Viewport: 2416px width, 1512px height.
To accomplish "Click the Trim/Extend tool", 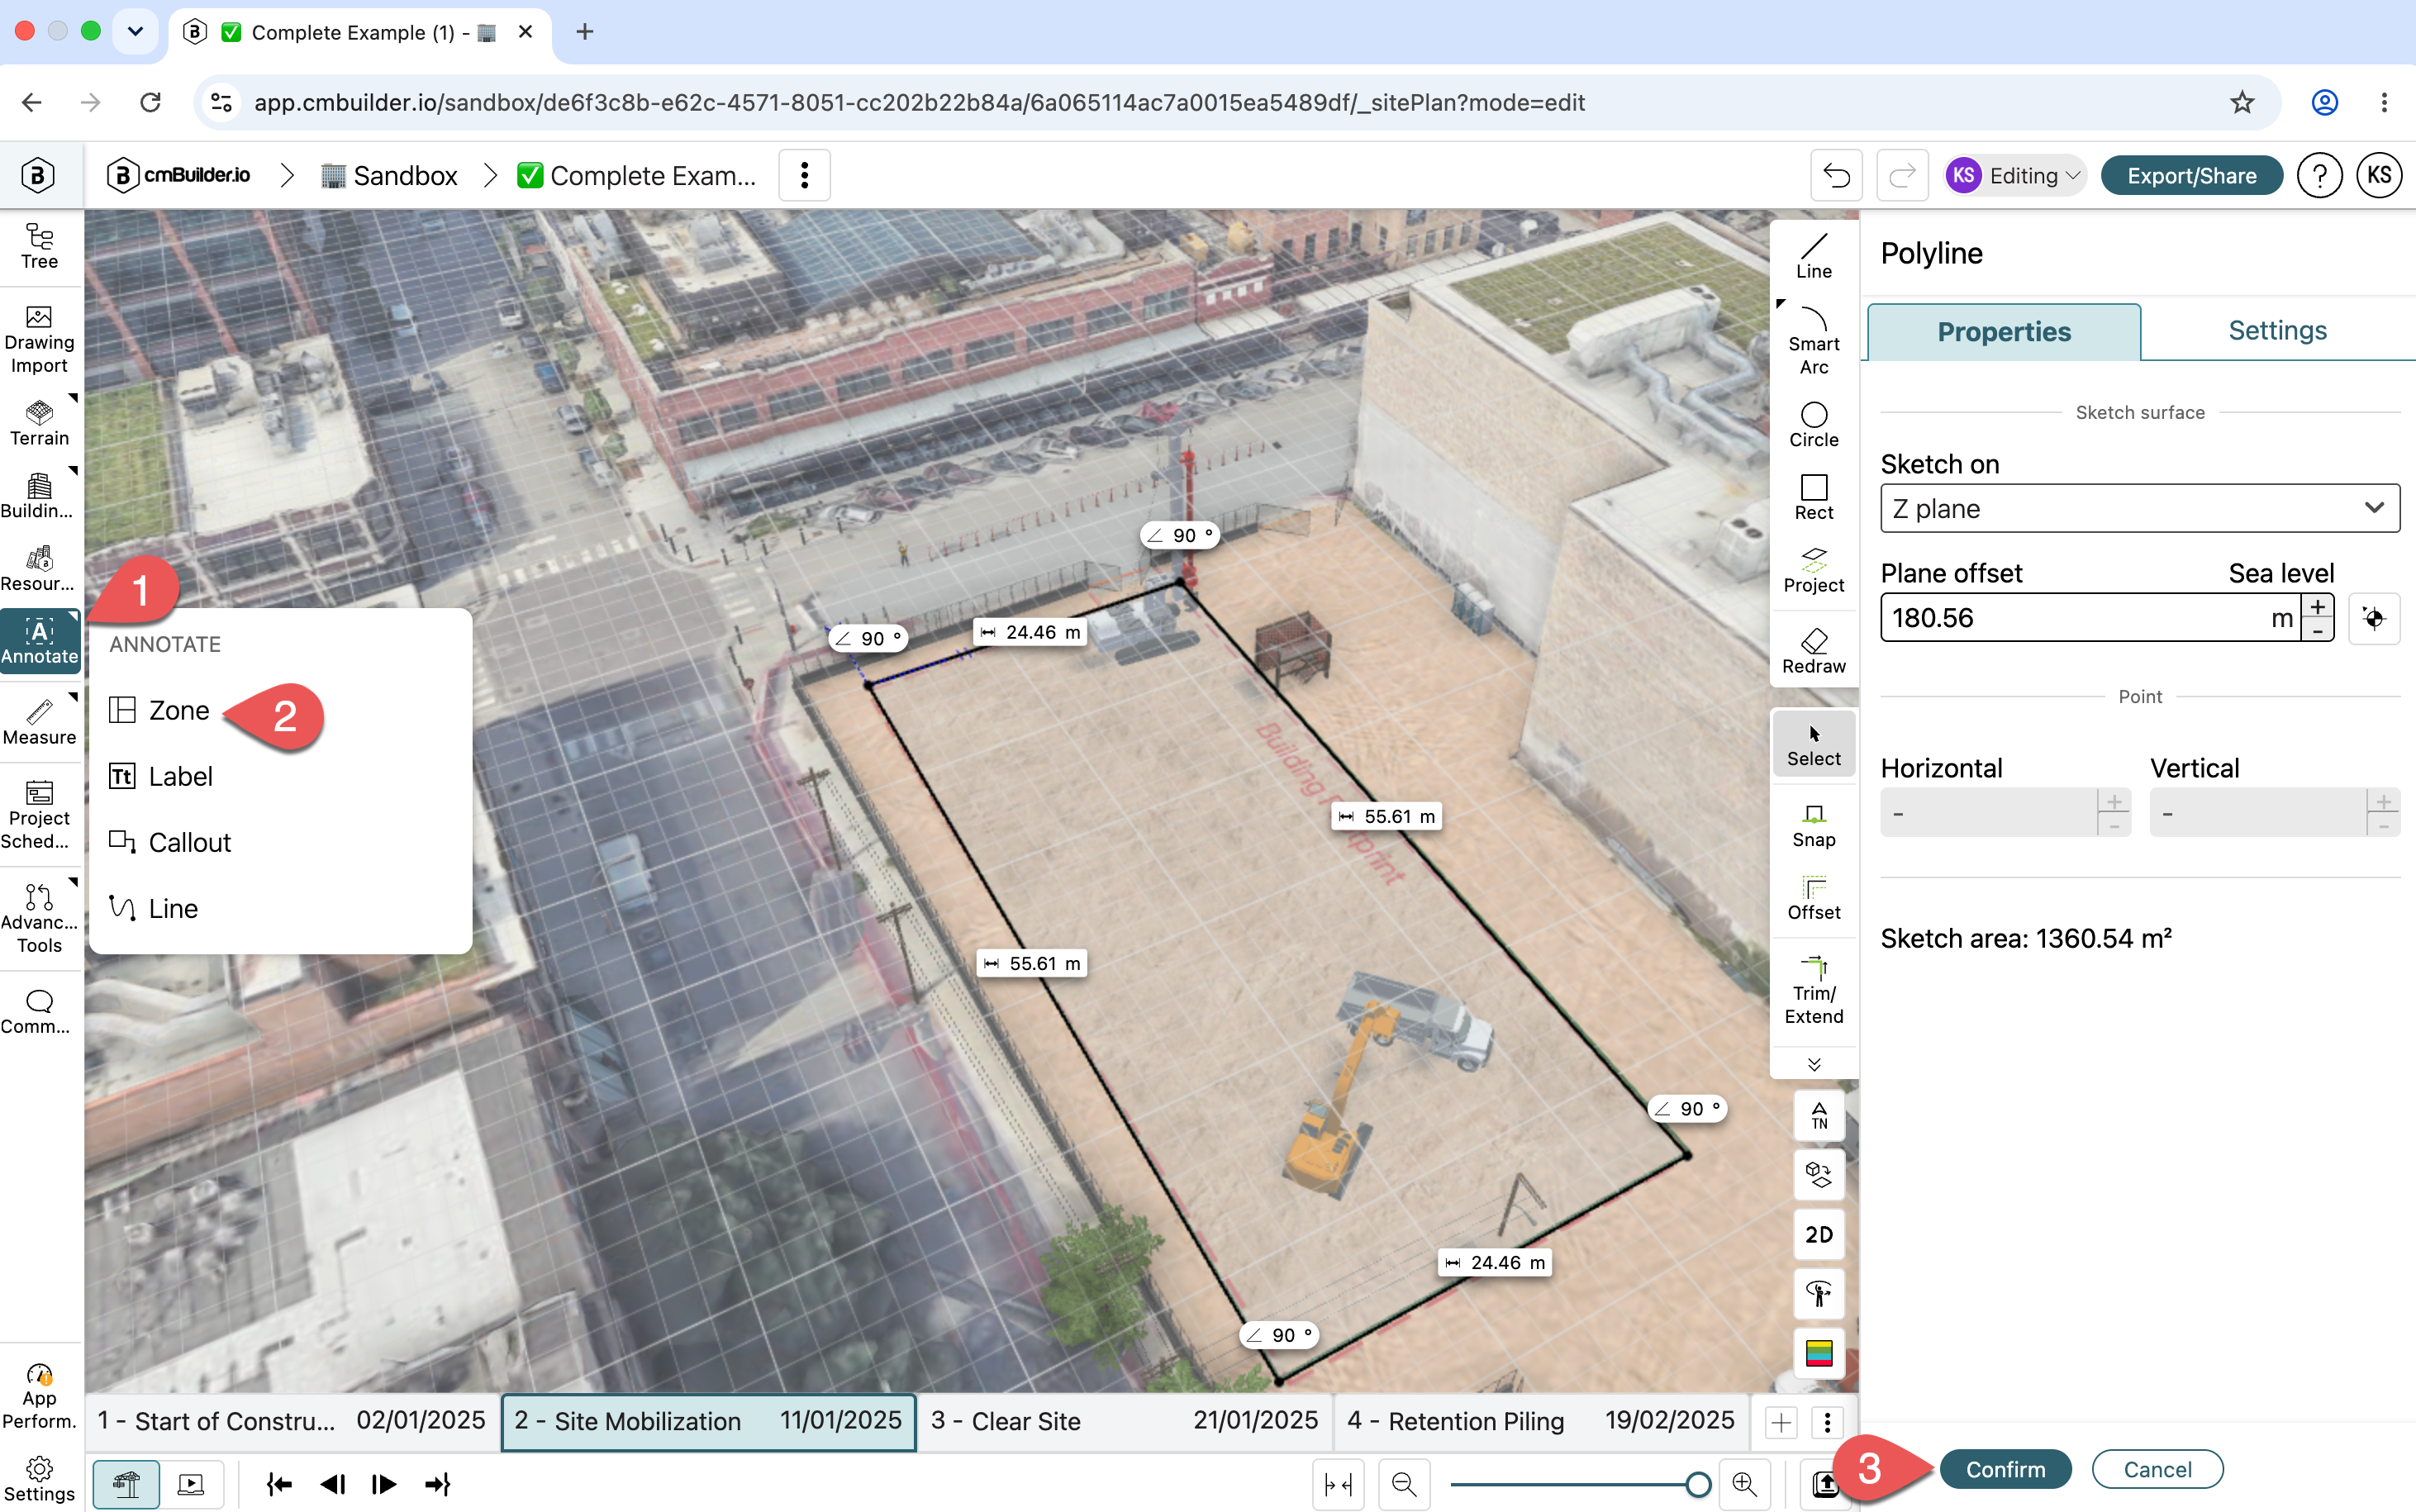I will click(x=1814, y=991).
